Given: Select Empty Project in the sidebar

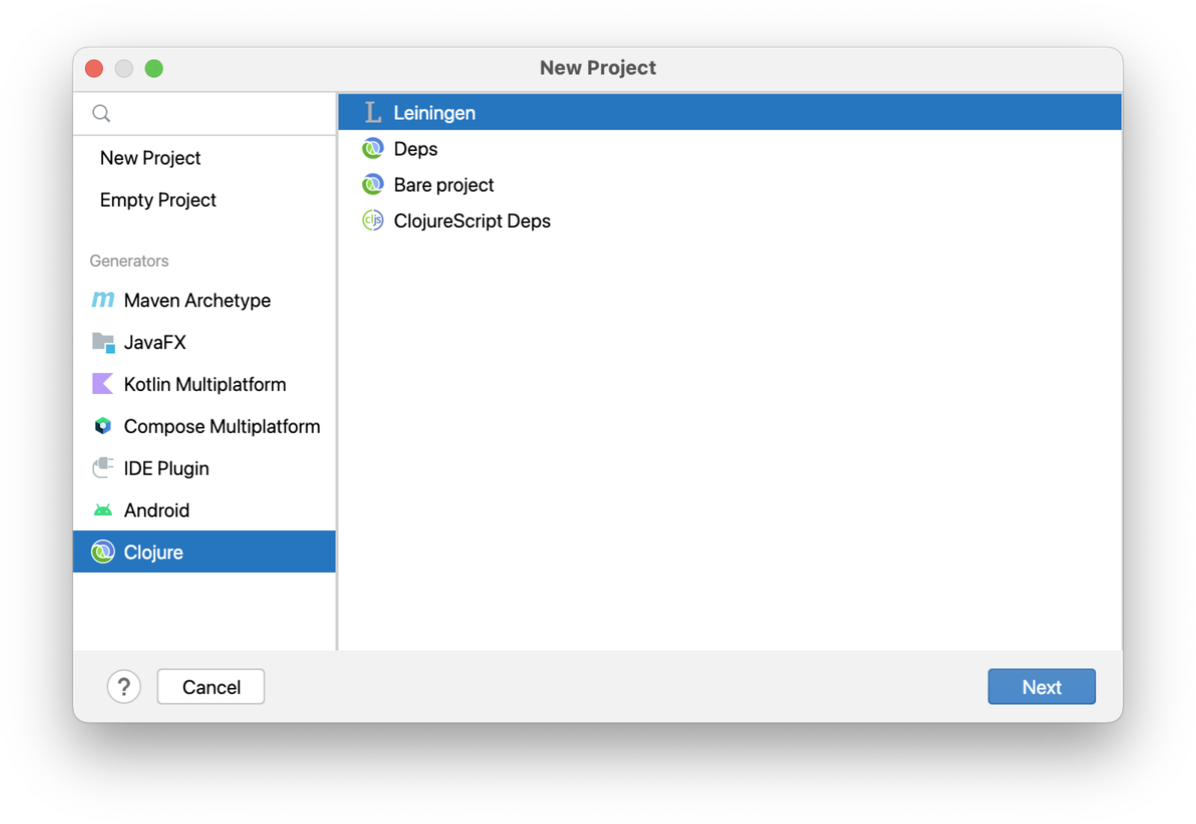Looking at the screenshot, I should [x=158, y=200].
